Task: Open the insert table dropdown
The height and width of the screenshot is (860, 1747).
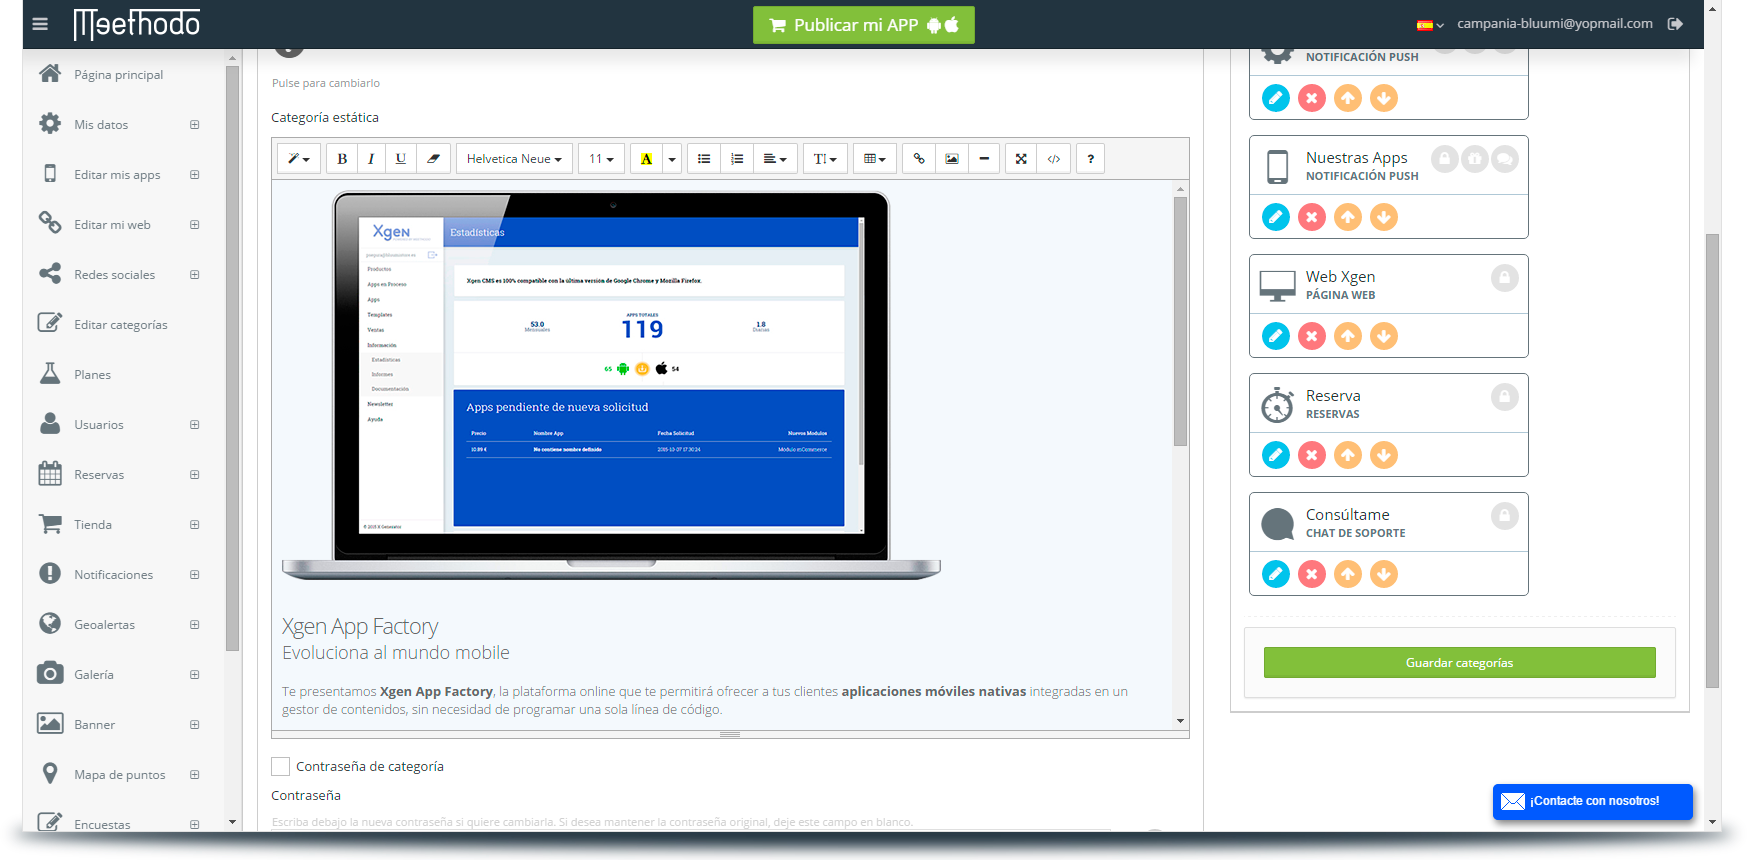Action: (x=875, y=159)
